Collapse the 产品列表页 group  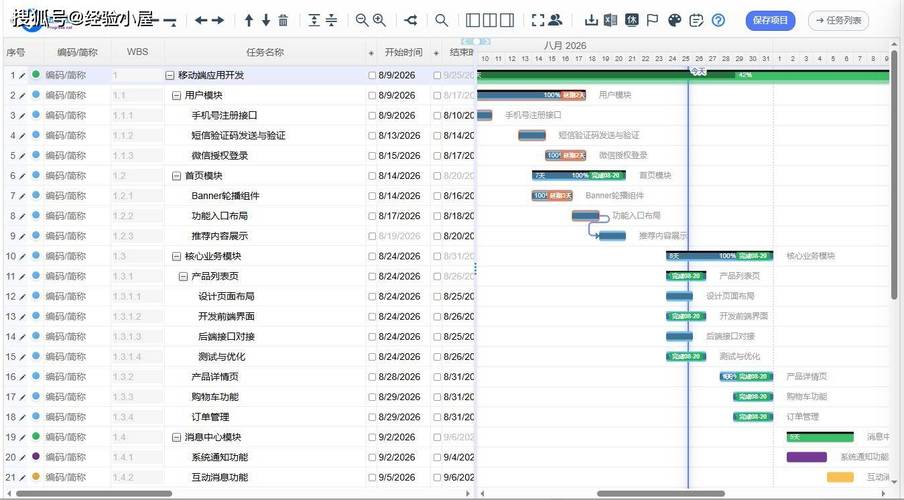pyautogui.click(x=183, y=276)
